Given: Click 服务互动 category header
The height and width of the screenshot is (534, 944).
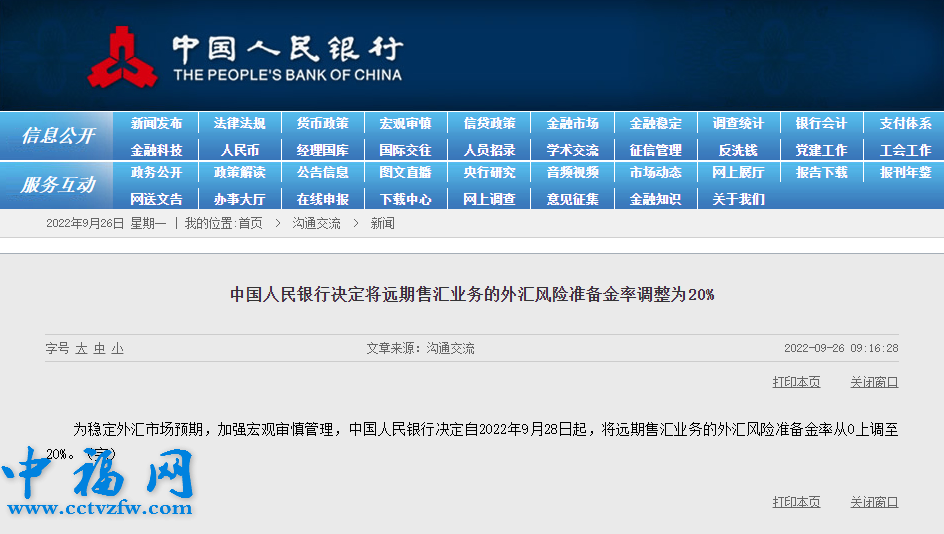Looking at the screenshot, I should pos(58,184).
